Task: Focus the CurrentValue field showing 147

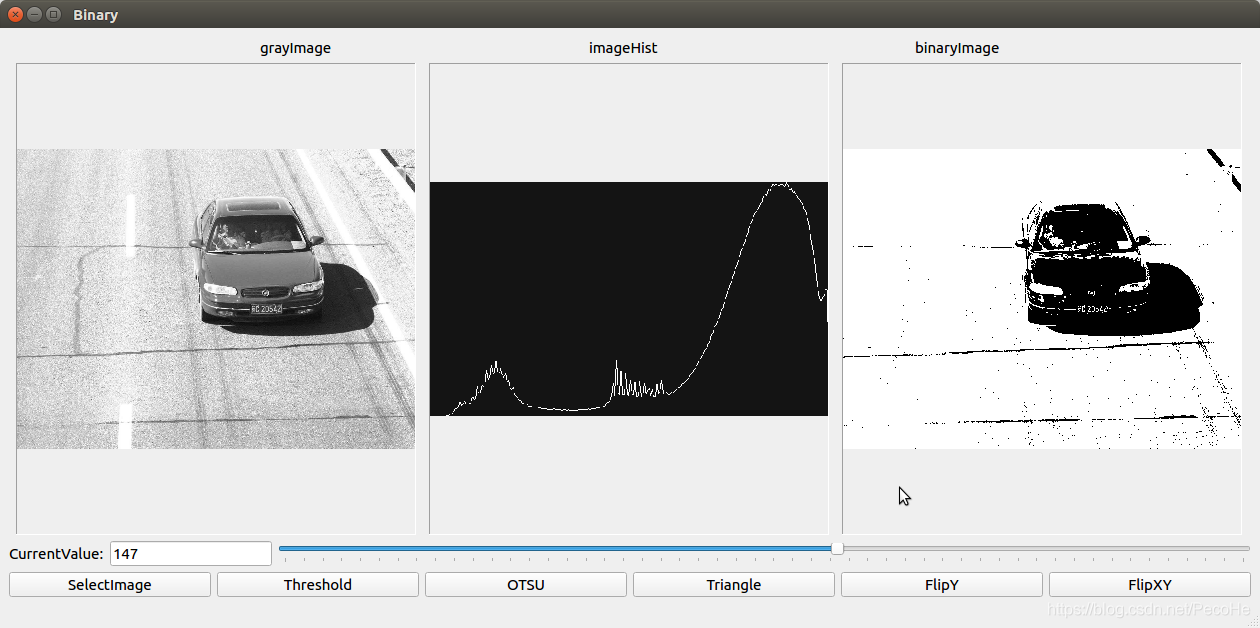Action: pyautogui.click(x=191, y=553)
